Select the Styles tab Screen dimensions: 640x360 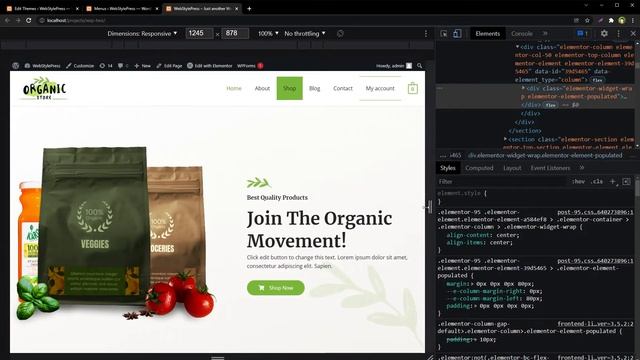pyautogui.click(x=448, y=168)
